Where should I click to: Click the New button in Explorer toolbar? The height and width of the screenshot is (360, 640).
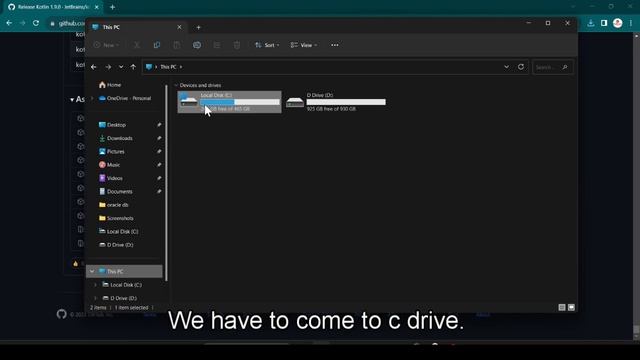[106, 45]
